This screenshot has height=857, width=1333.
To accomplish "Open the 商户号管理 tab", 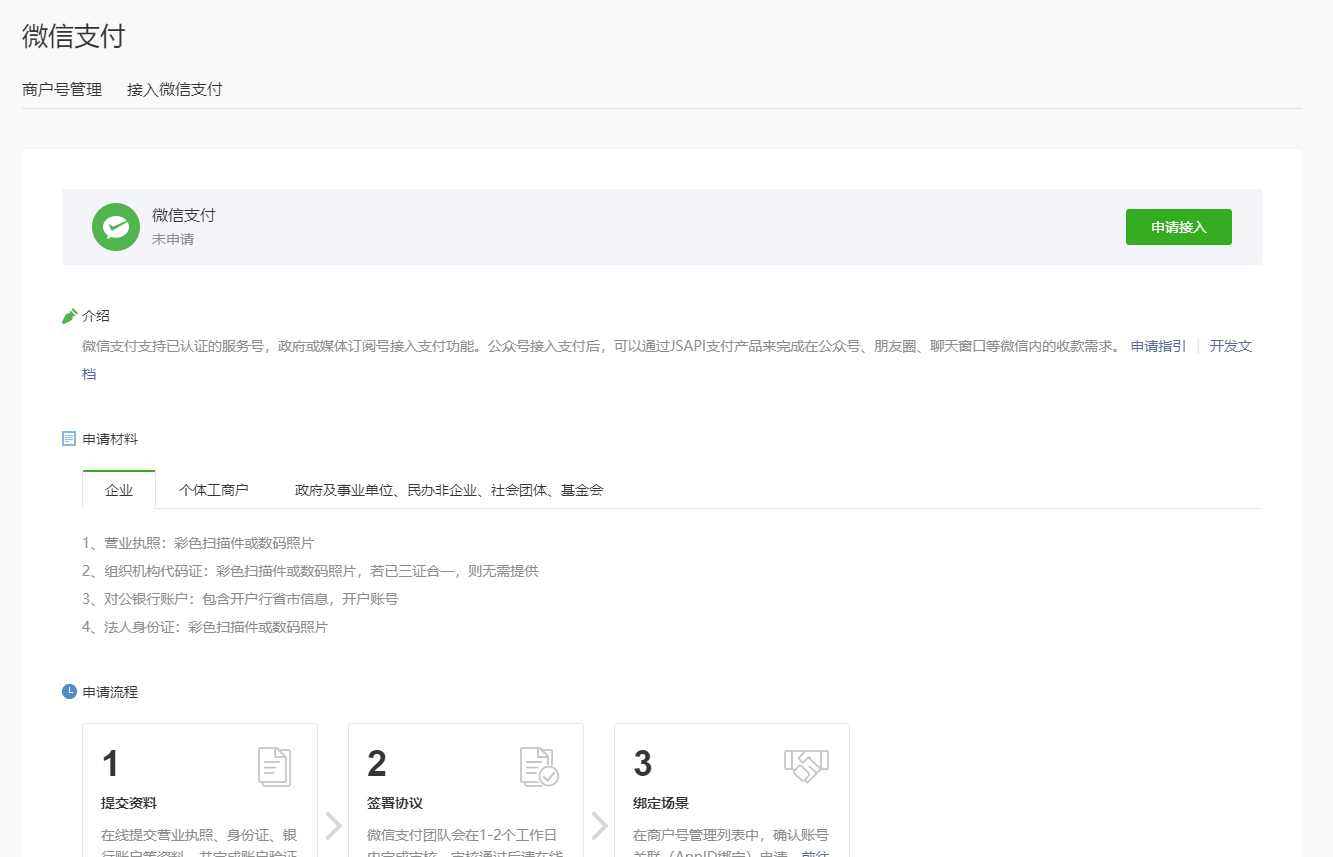I will click(x=62, y=89).
